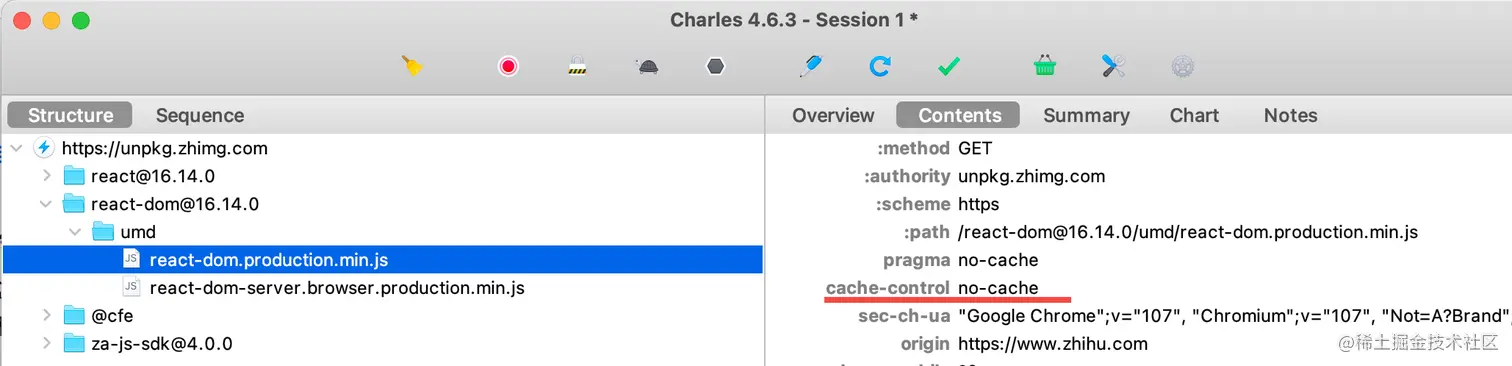Open the green basket icon
The height and width of the screenshot is (366, 1512).
click(x=1045, y=66)
